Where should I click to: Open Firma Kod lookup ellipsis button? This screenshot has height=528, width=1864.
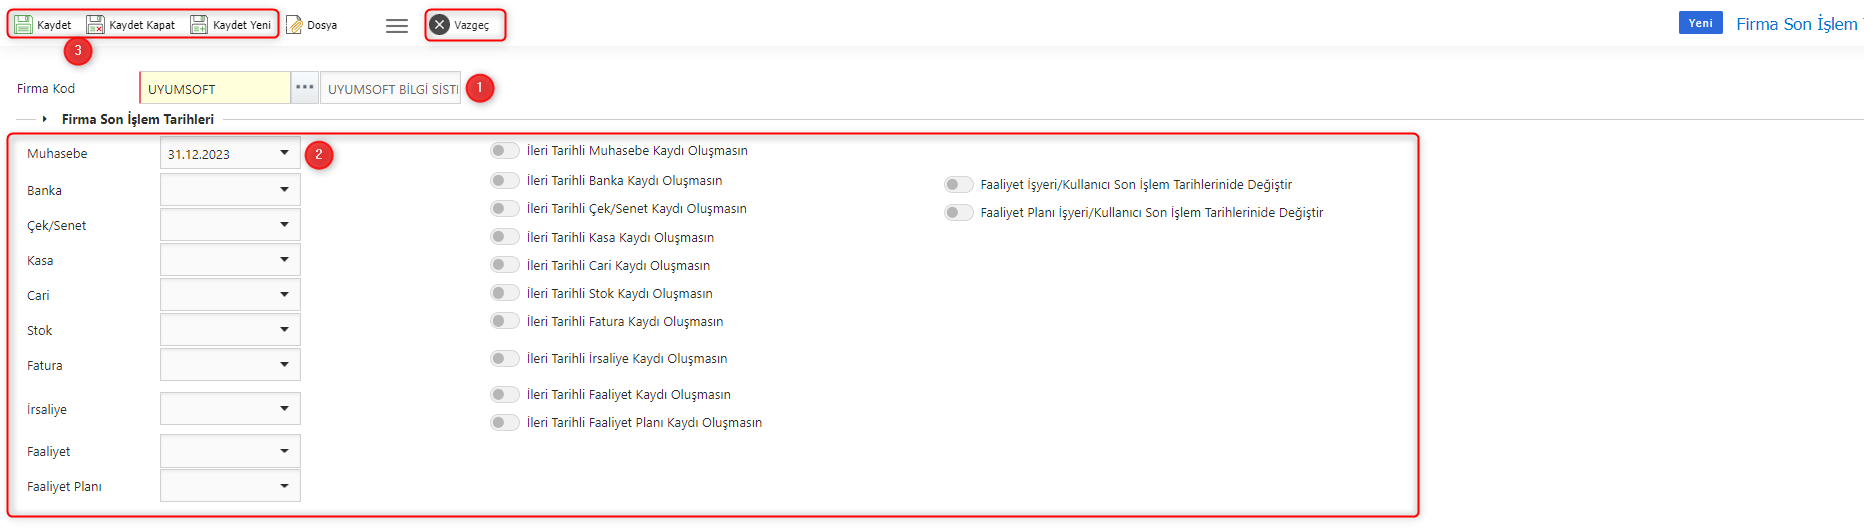[x=305, y=88]
